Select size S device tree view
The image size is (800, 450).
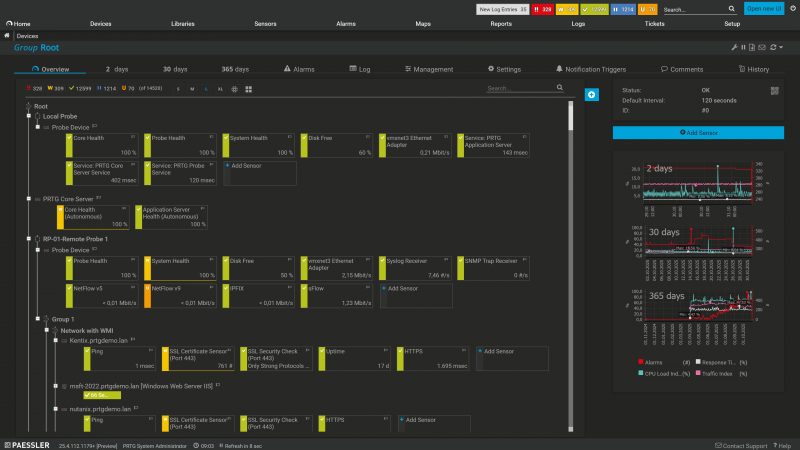178,89
